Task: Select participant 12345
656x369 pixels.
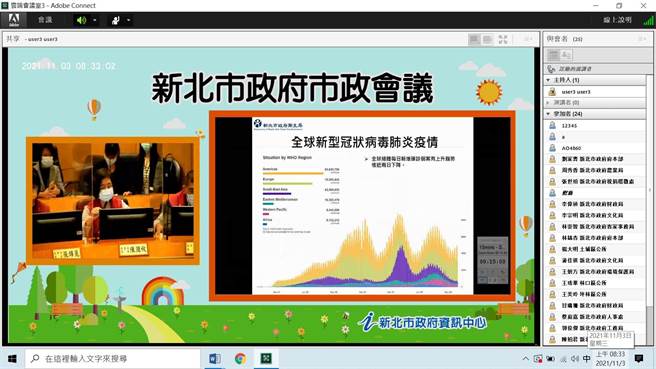Action: 594,126
